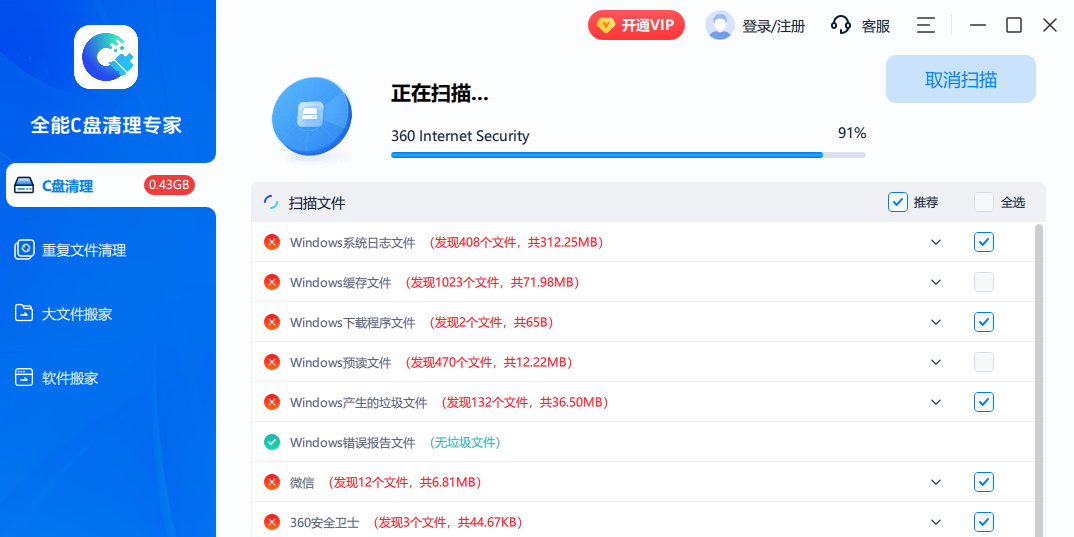This screenshot has width=1074, height=537.
Task: Click the app logo in sidebar
Action: point(106,57)
